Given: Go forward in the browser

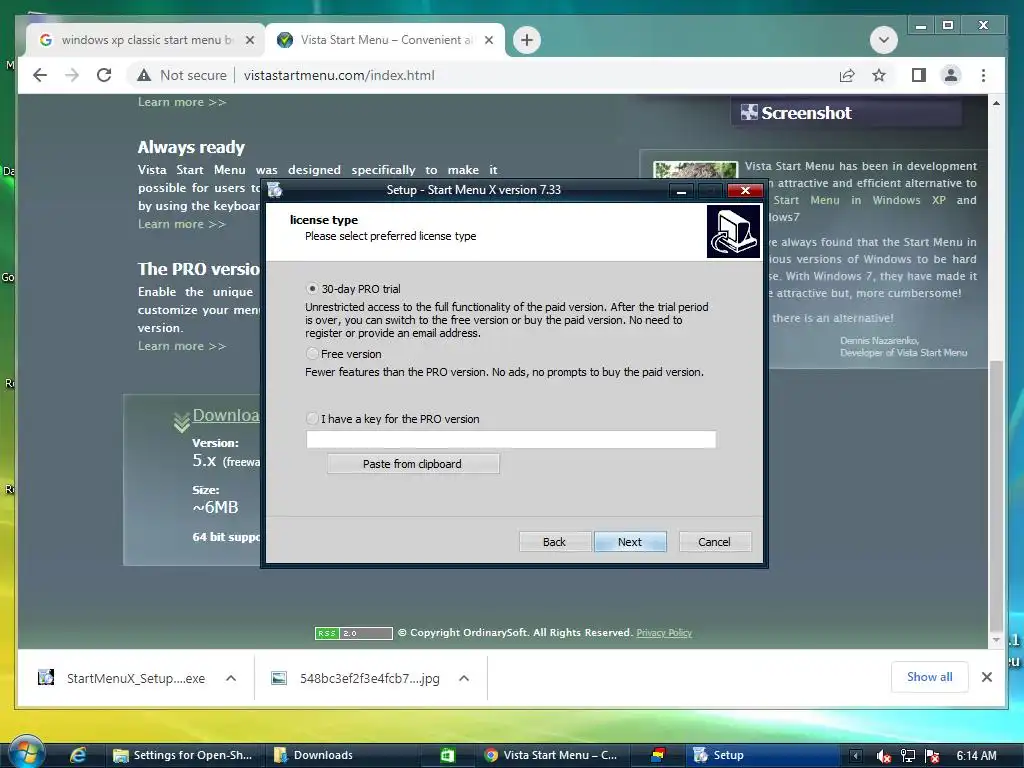Looking at the screenshot, I should pyautogui.click(x=72, y=75).
